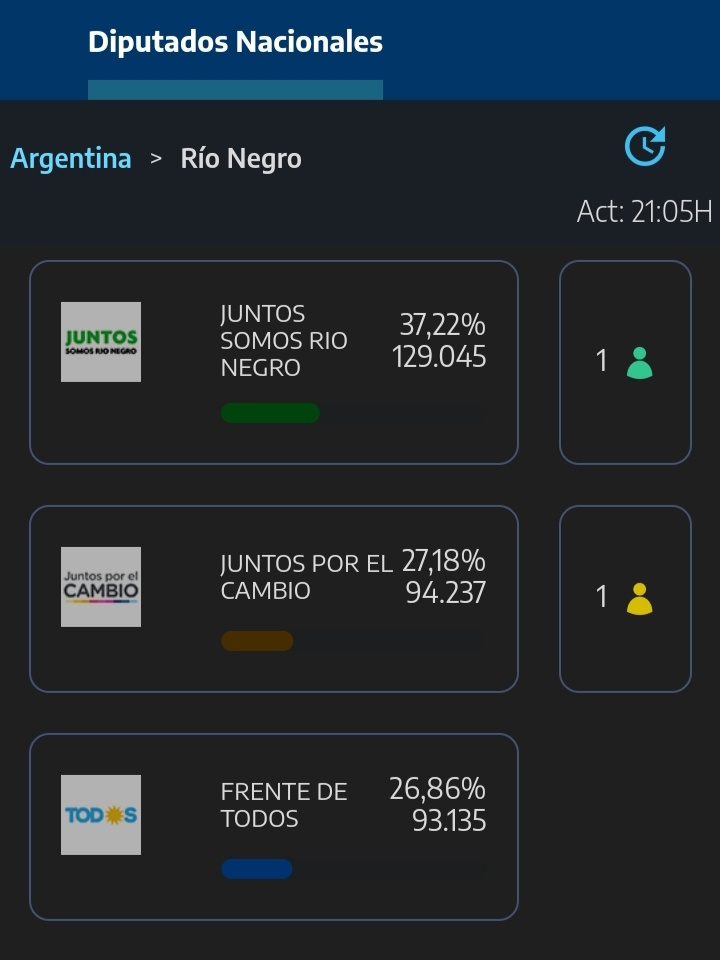Click the yellow deputy seat icon
Screen dimensions: 720x960
639,598
